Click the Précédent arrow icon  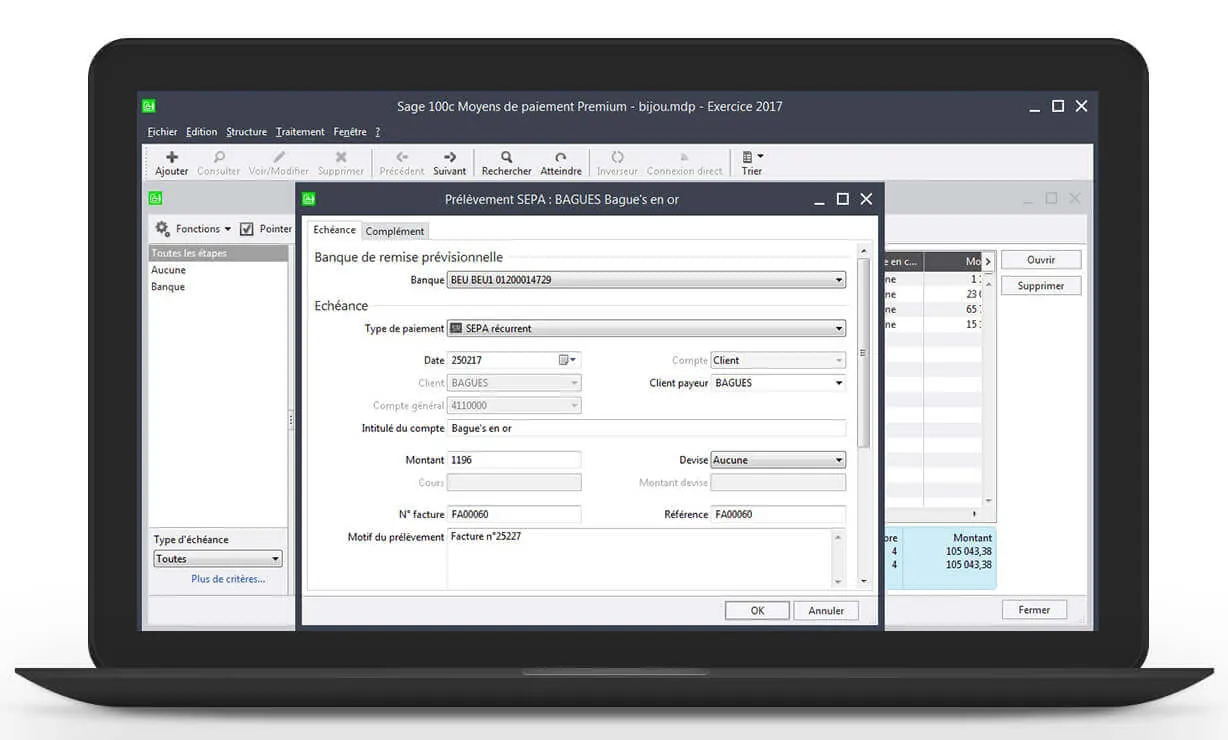(x=402, y=157)
